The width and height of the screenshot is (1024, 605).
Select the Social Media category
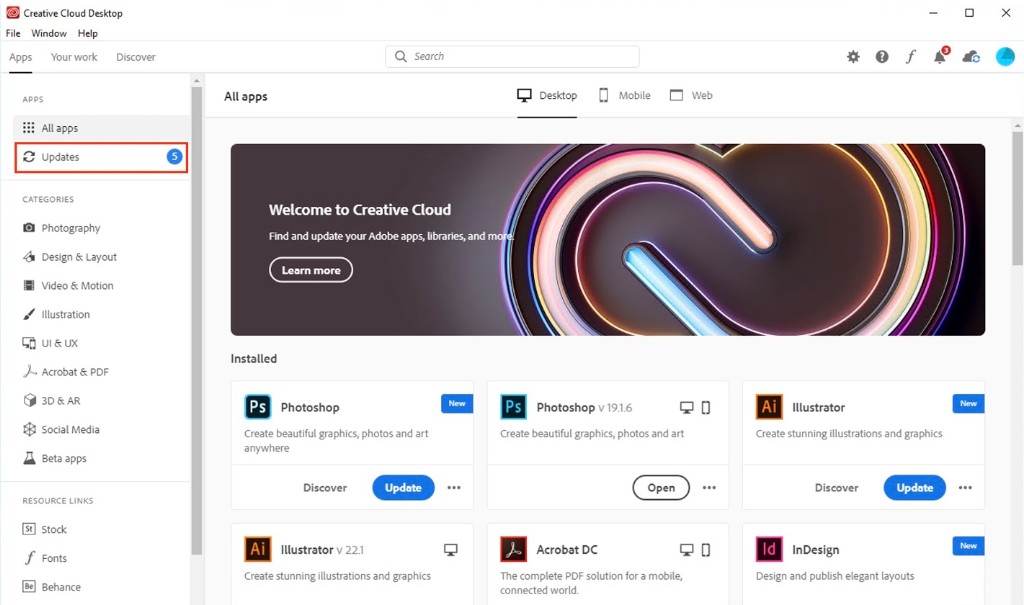pos(70,429)
